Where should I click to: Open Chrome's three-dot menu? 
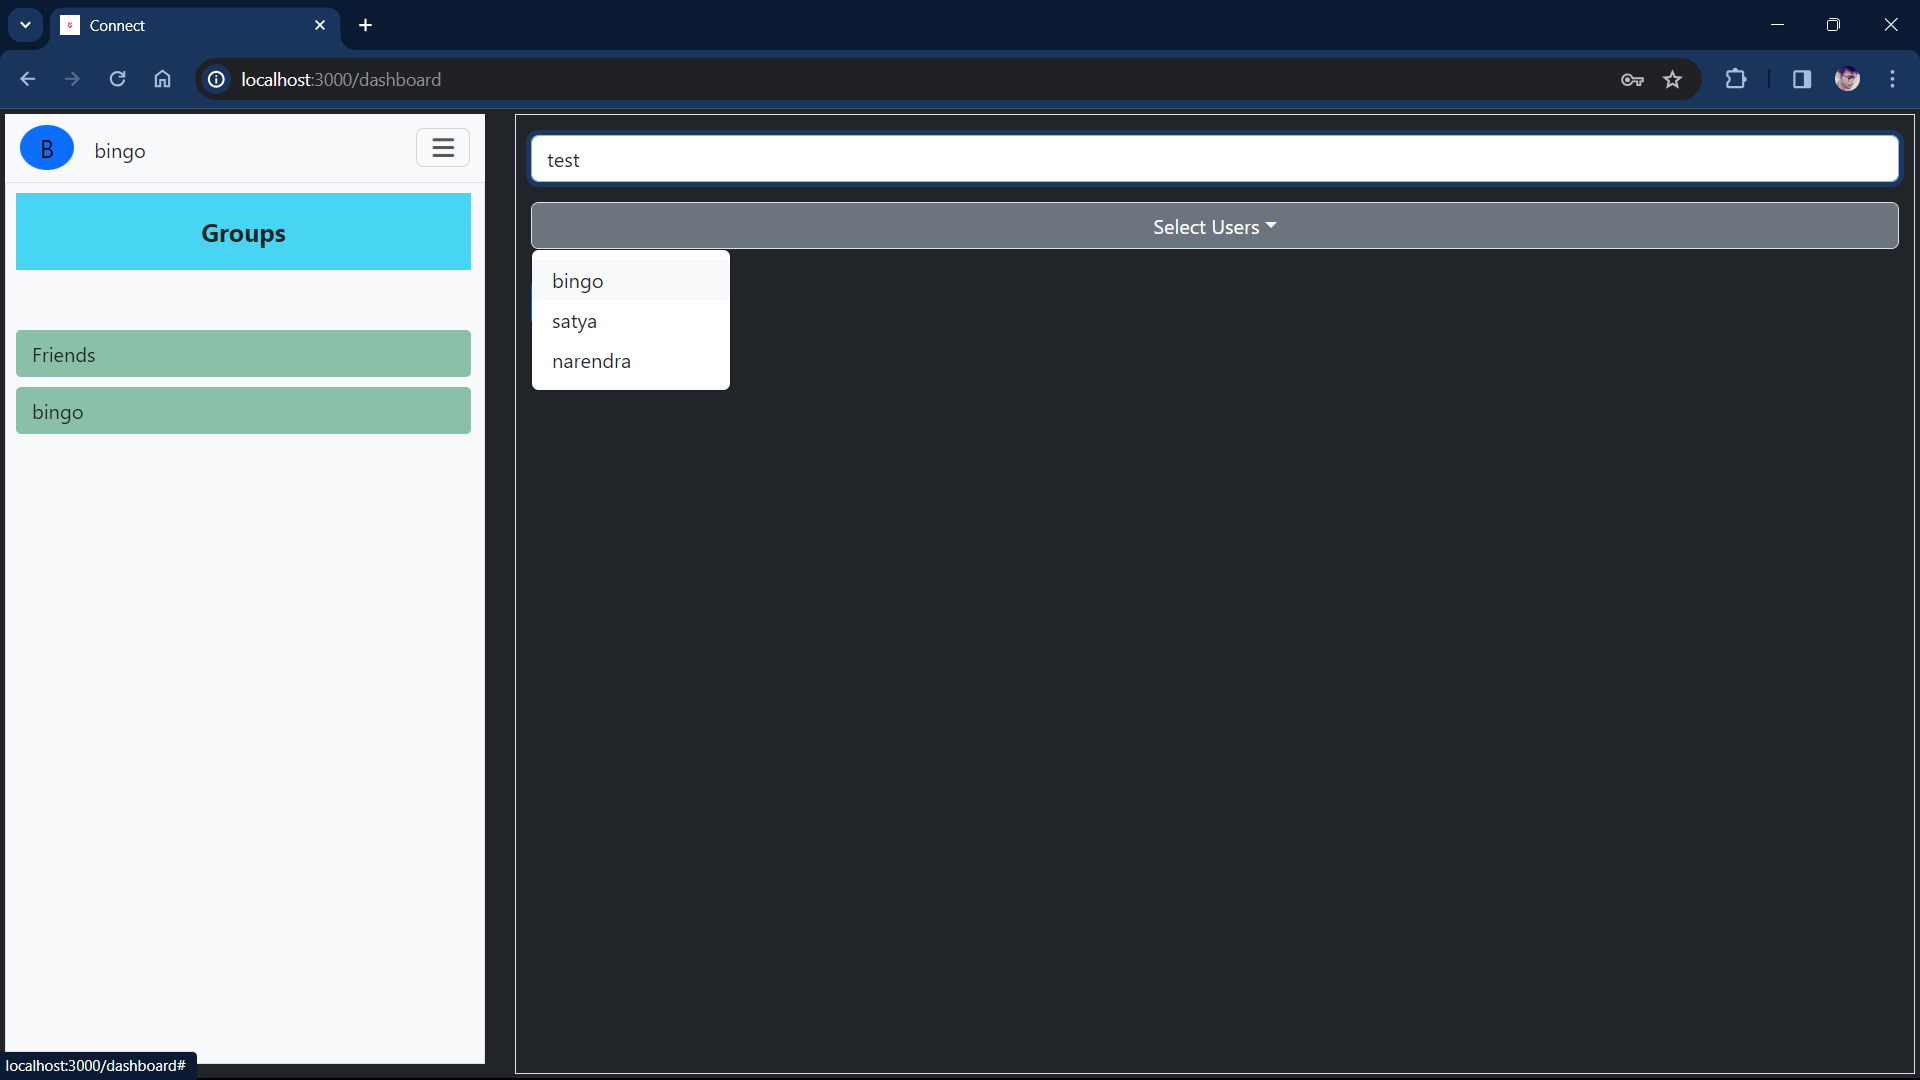1892,79
